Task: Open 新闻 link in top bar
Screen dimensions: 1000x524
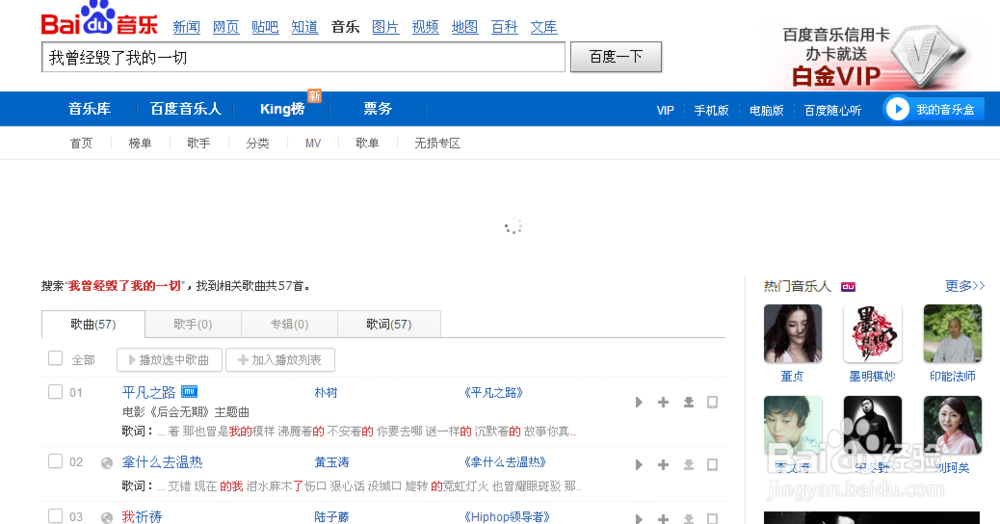Action: [186, 27]
